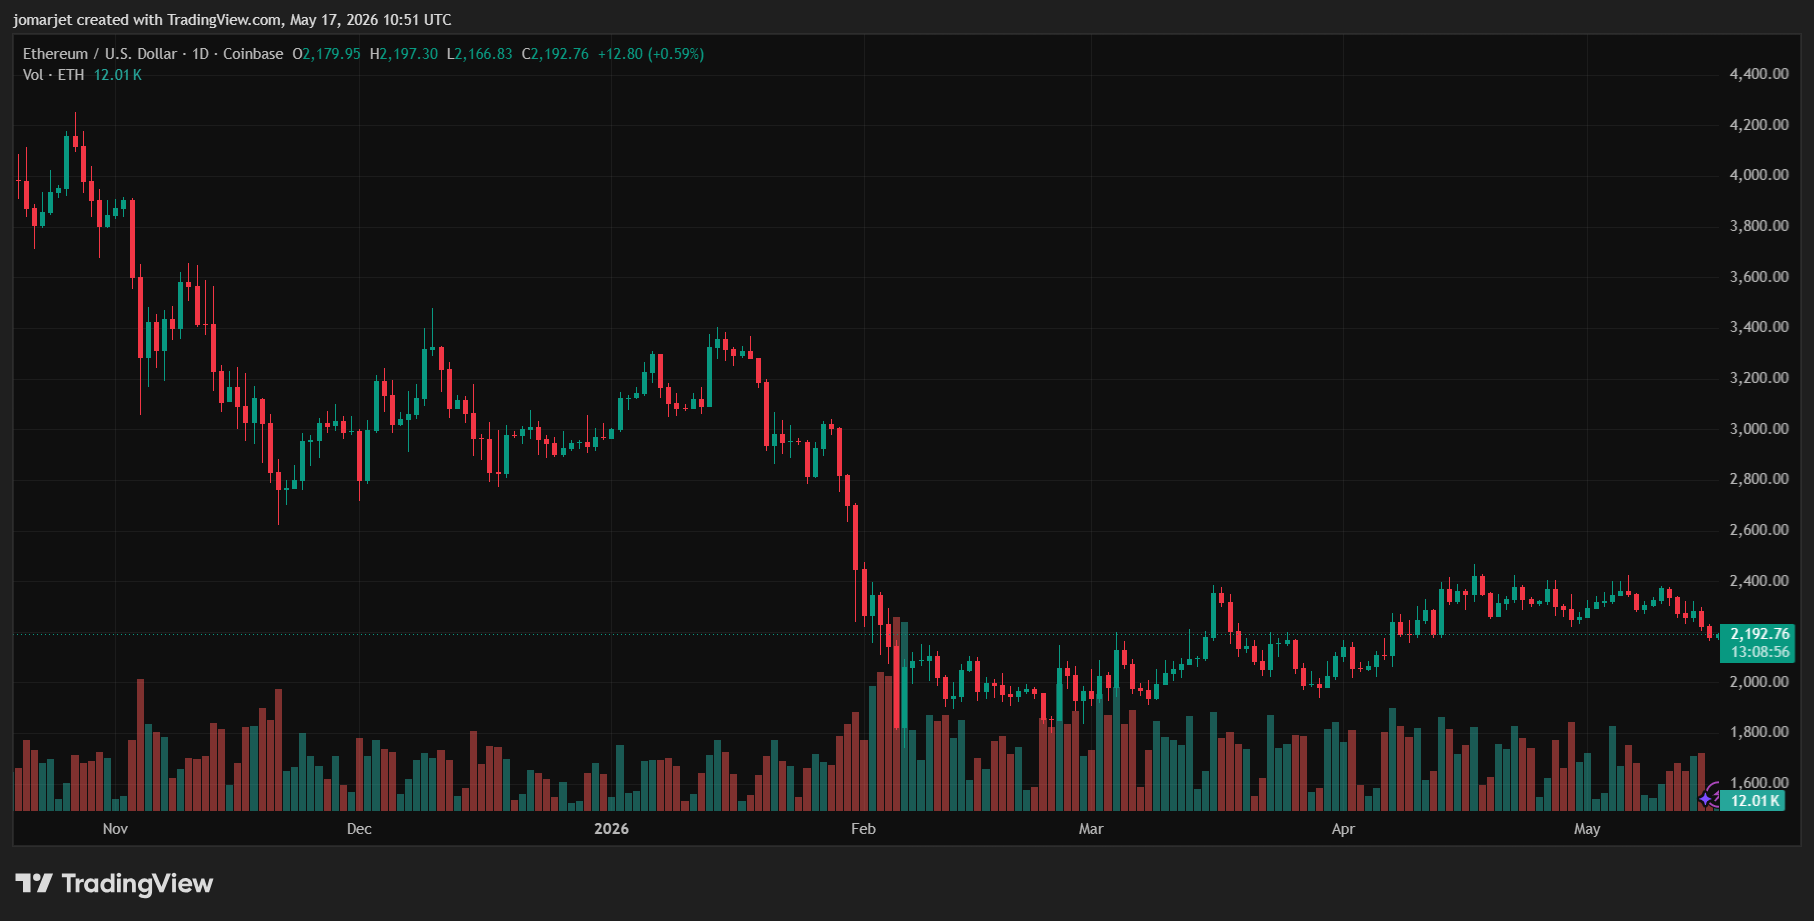The width and height of the screenshot is (1814, 921).
Task: Click the 2,400.00 price axis label
Action: (1759, 581)
